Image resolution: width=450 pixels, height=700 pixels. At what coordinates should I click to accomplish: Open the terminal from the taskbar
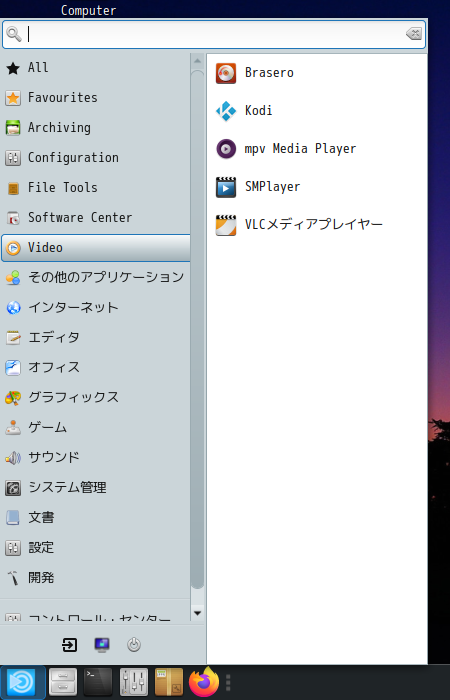pos(98,682)
